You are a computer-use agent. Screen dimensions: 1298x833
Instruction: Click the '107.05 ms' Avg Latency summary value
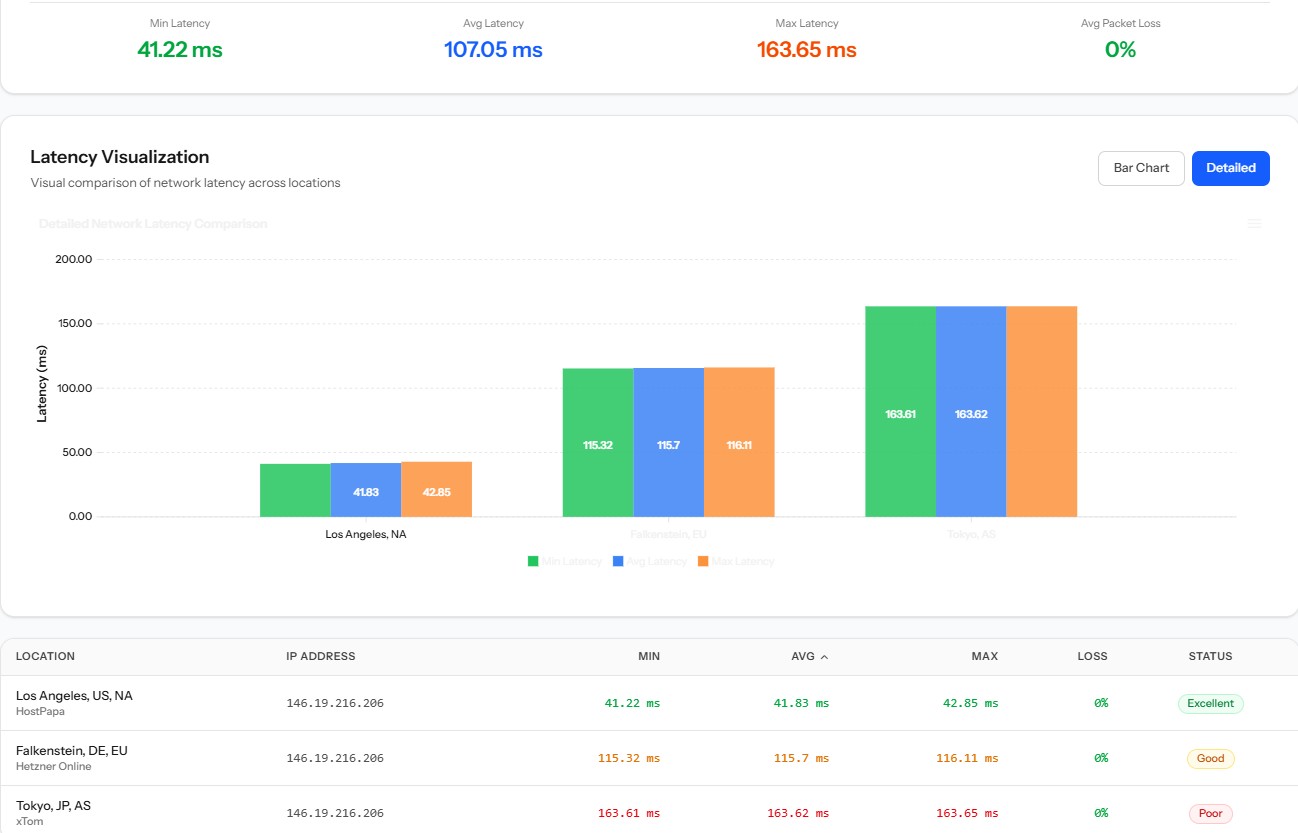pos(493,49)
